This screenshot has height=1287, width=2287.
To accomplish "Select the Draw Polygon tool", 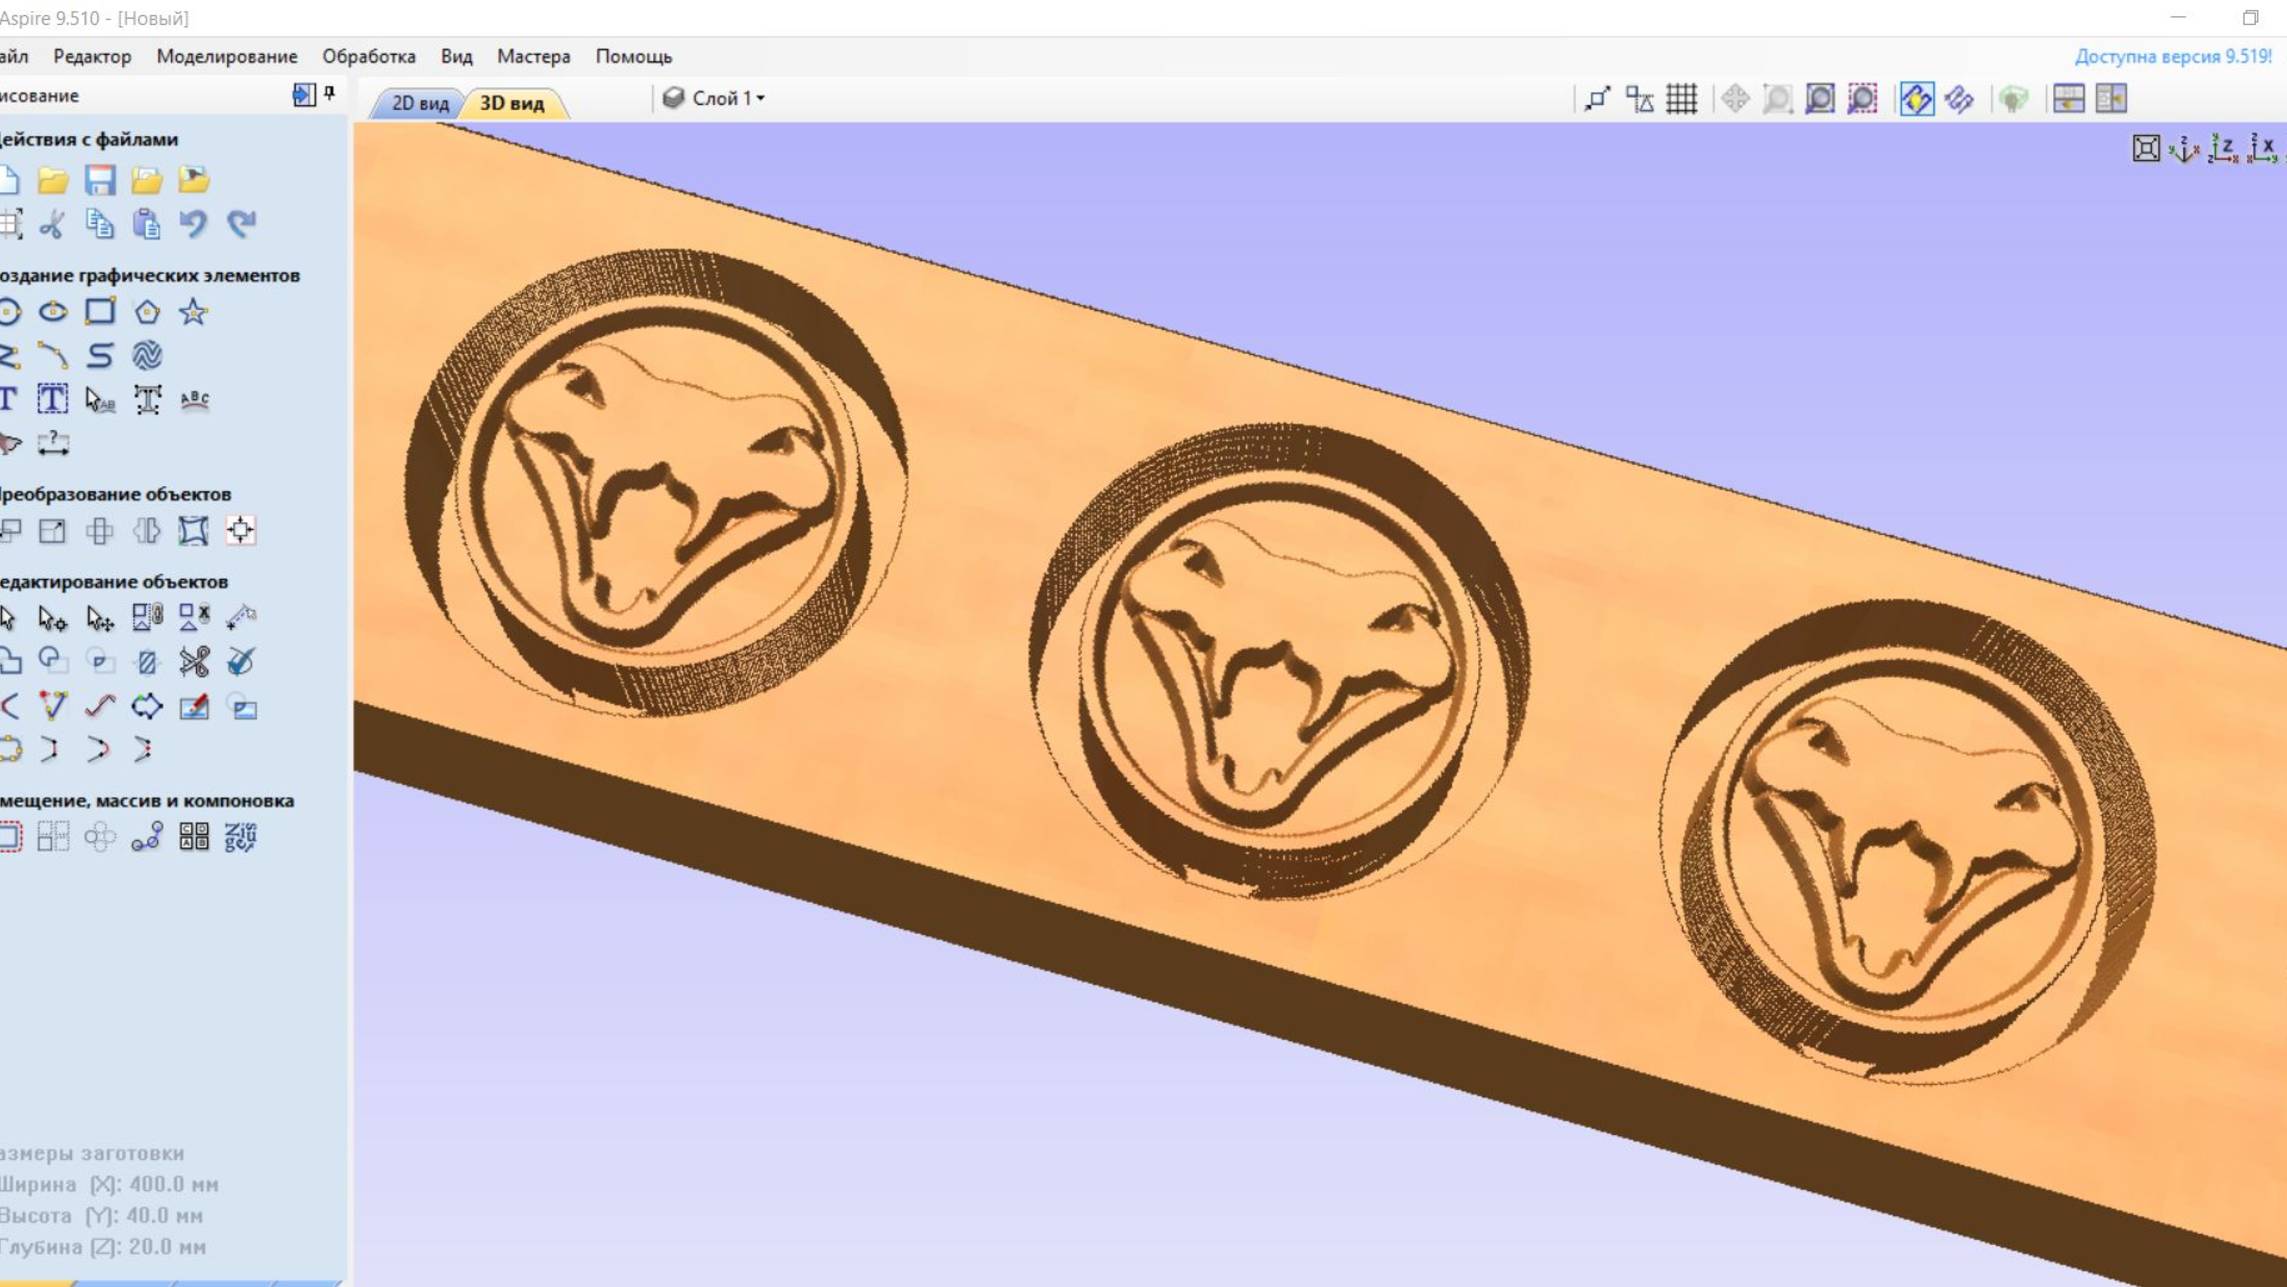I will tap(147, 312).
